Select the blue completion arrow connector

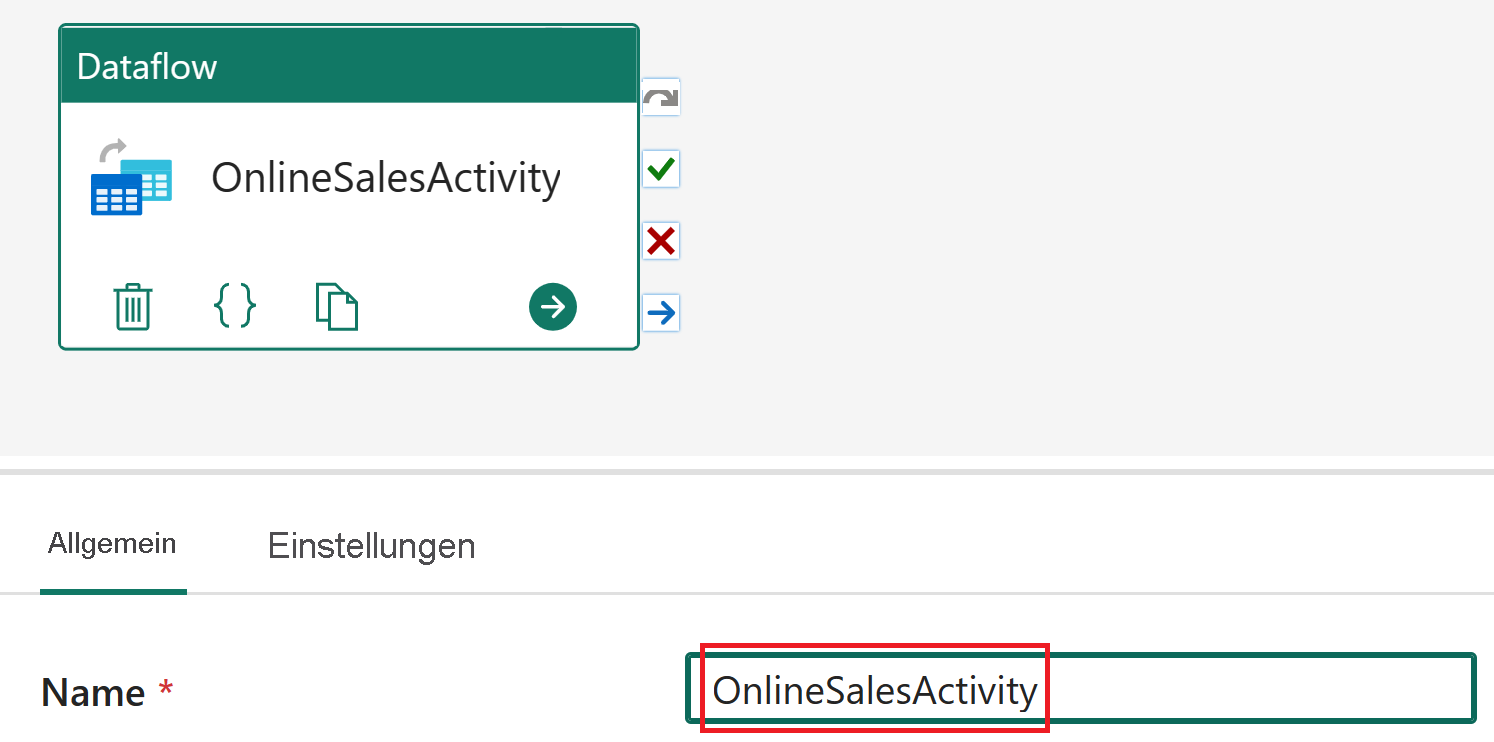pyautogui.click(x=661, y=313)
